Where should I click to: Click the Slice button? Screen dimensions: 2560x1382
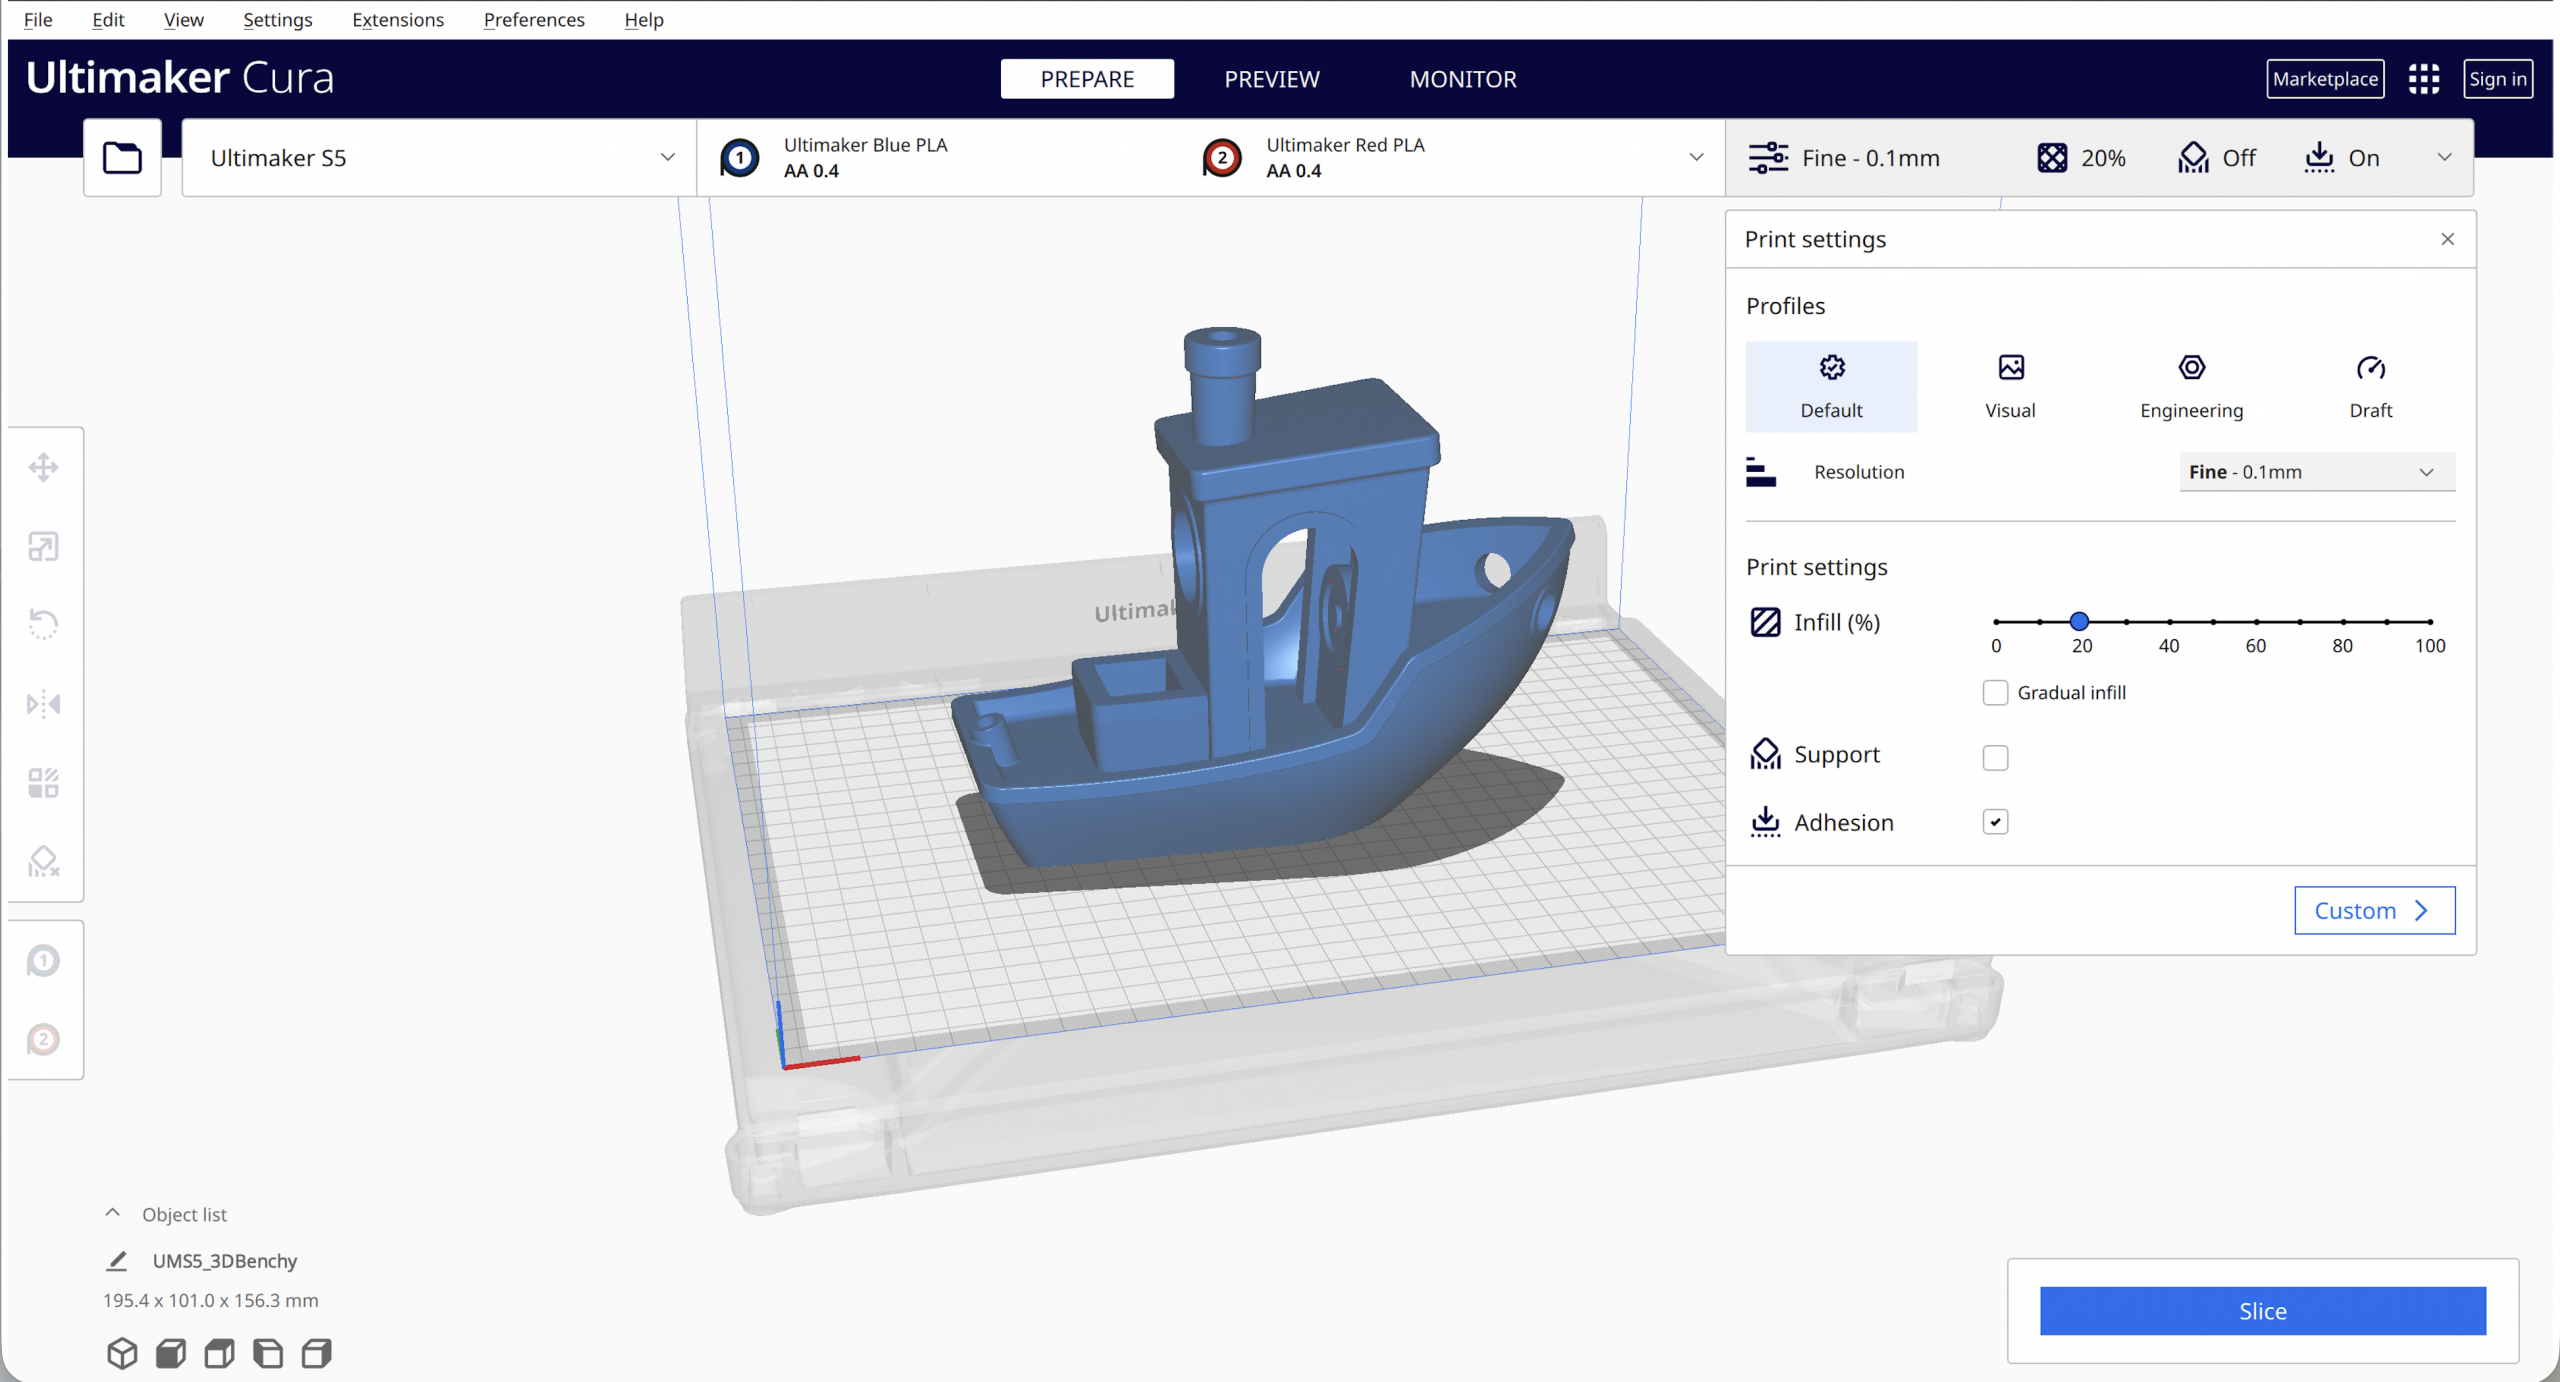(x=2262, y=1311)
